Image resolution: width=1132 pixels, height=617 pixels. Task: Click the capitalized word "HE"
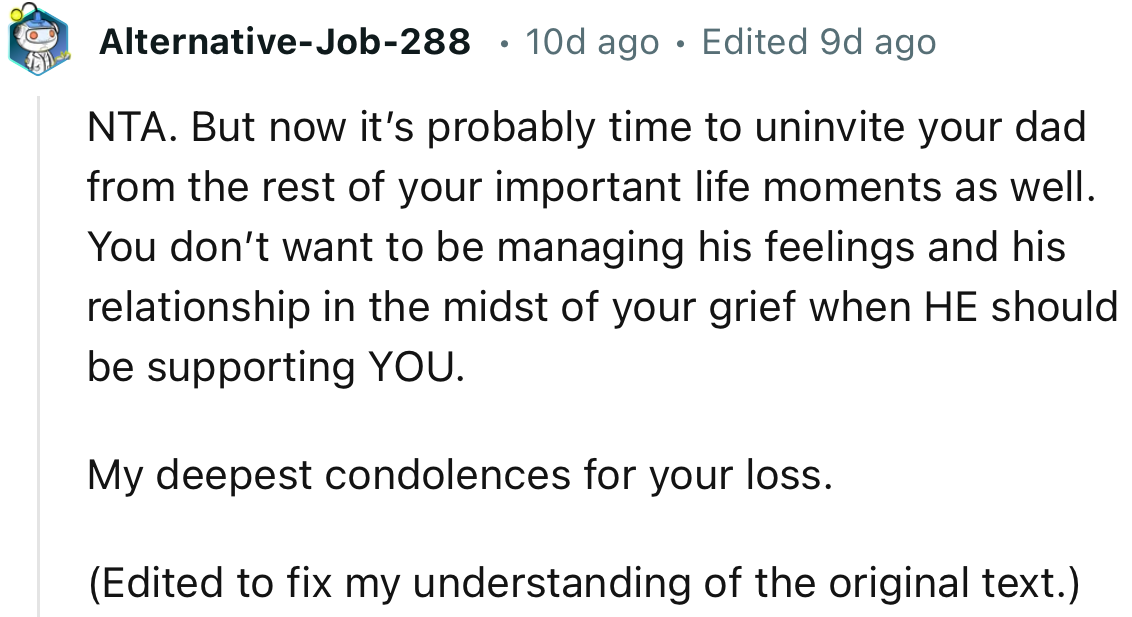[951, 307]
